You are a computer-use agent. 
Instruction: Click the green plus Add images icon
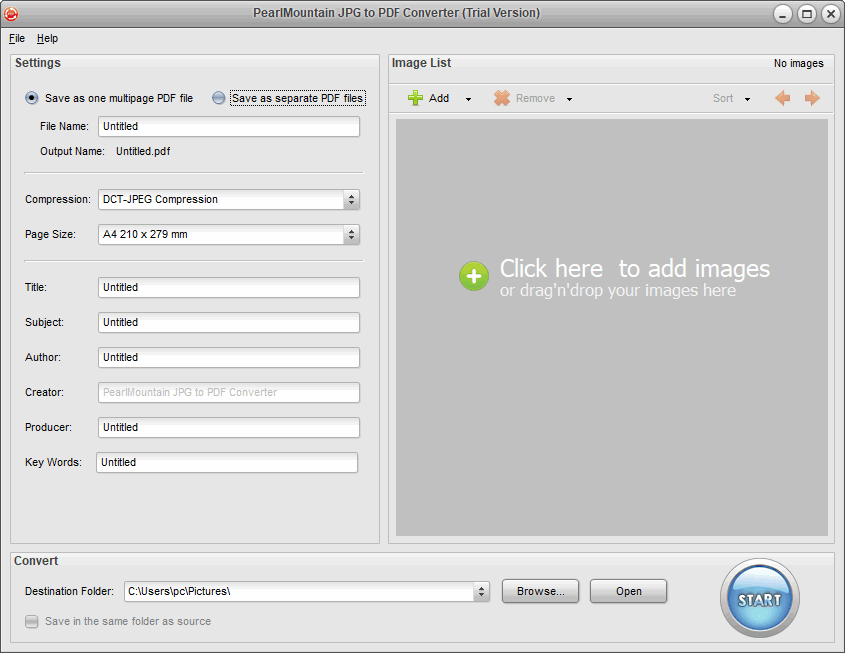415,98
